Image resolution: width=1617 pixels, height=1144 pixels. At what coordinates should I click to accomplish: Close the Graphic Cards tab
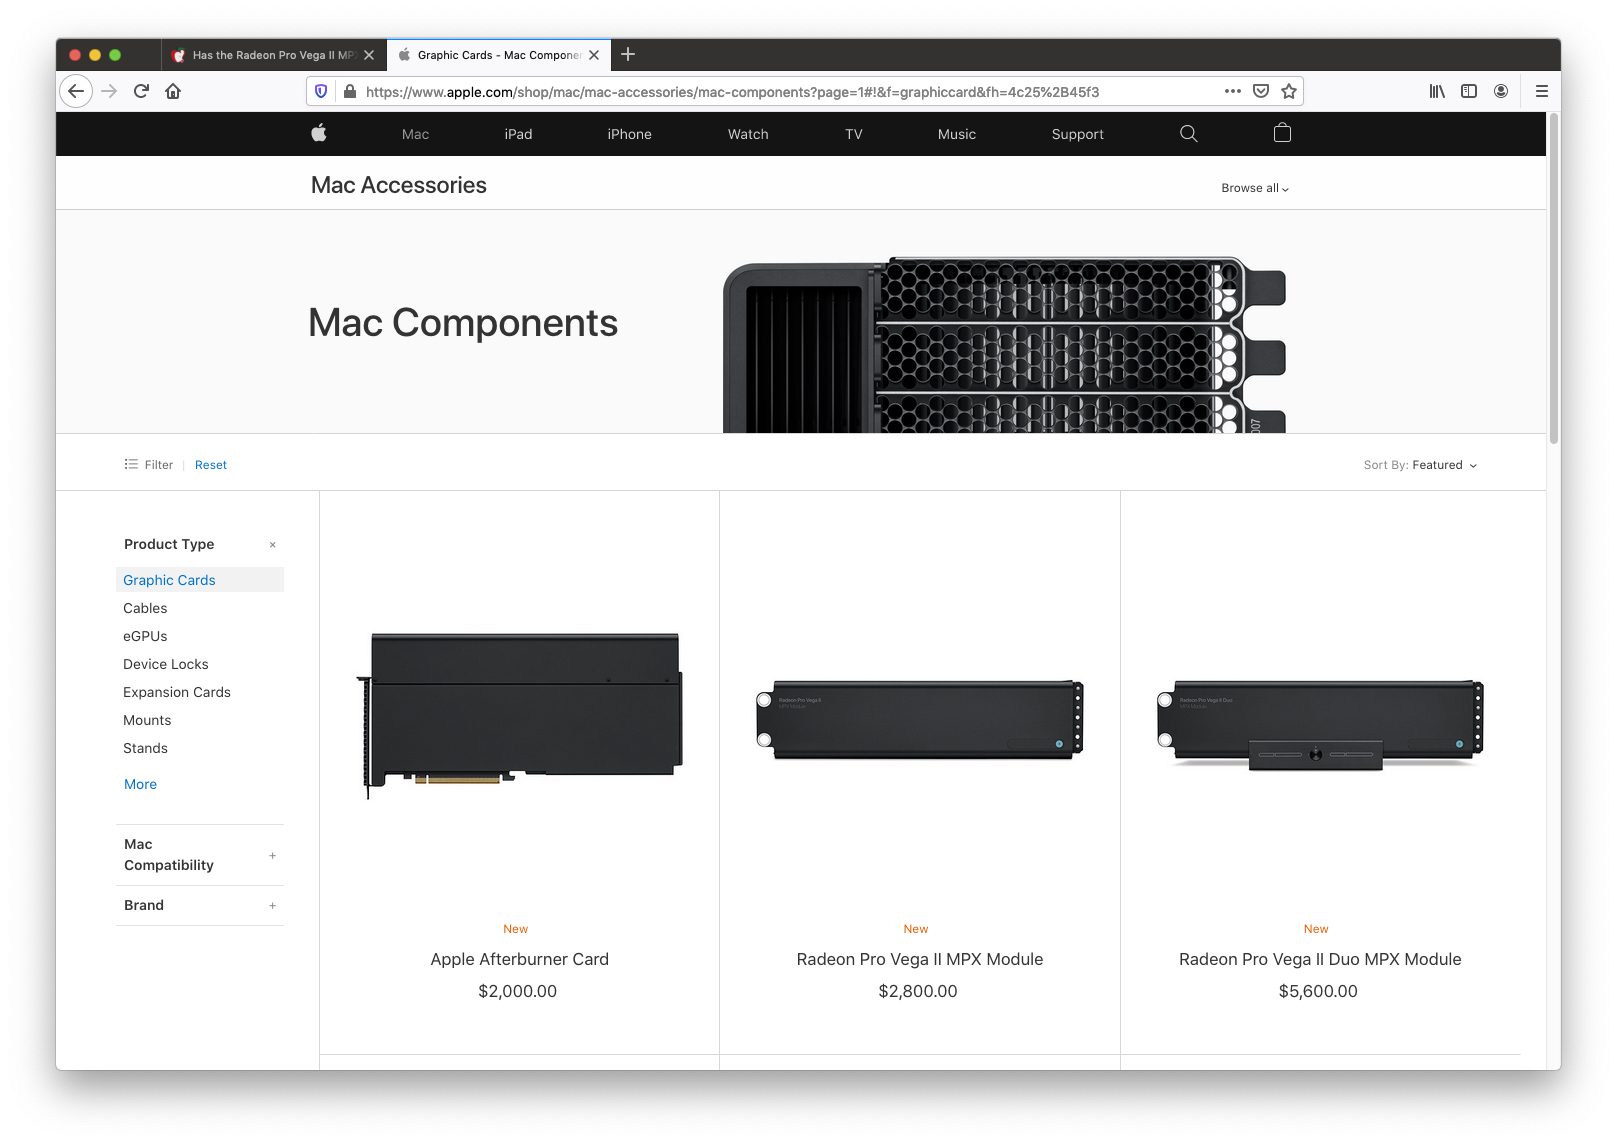tap(594, 55)
